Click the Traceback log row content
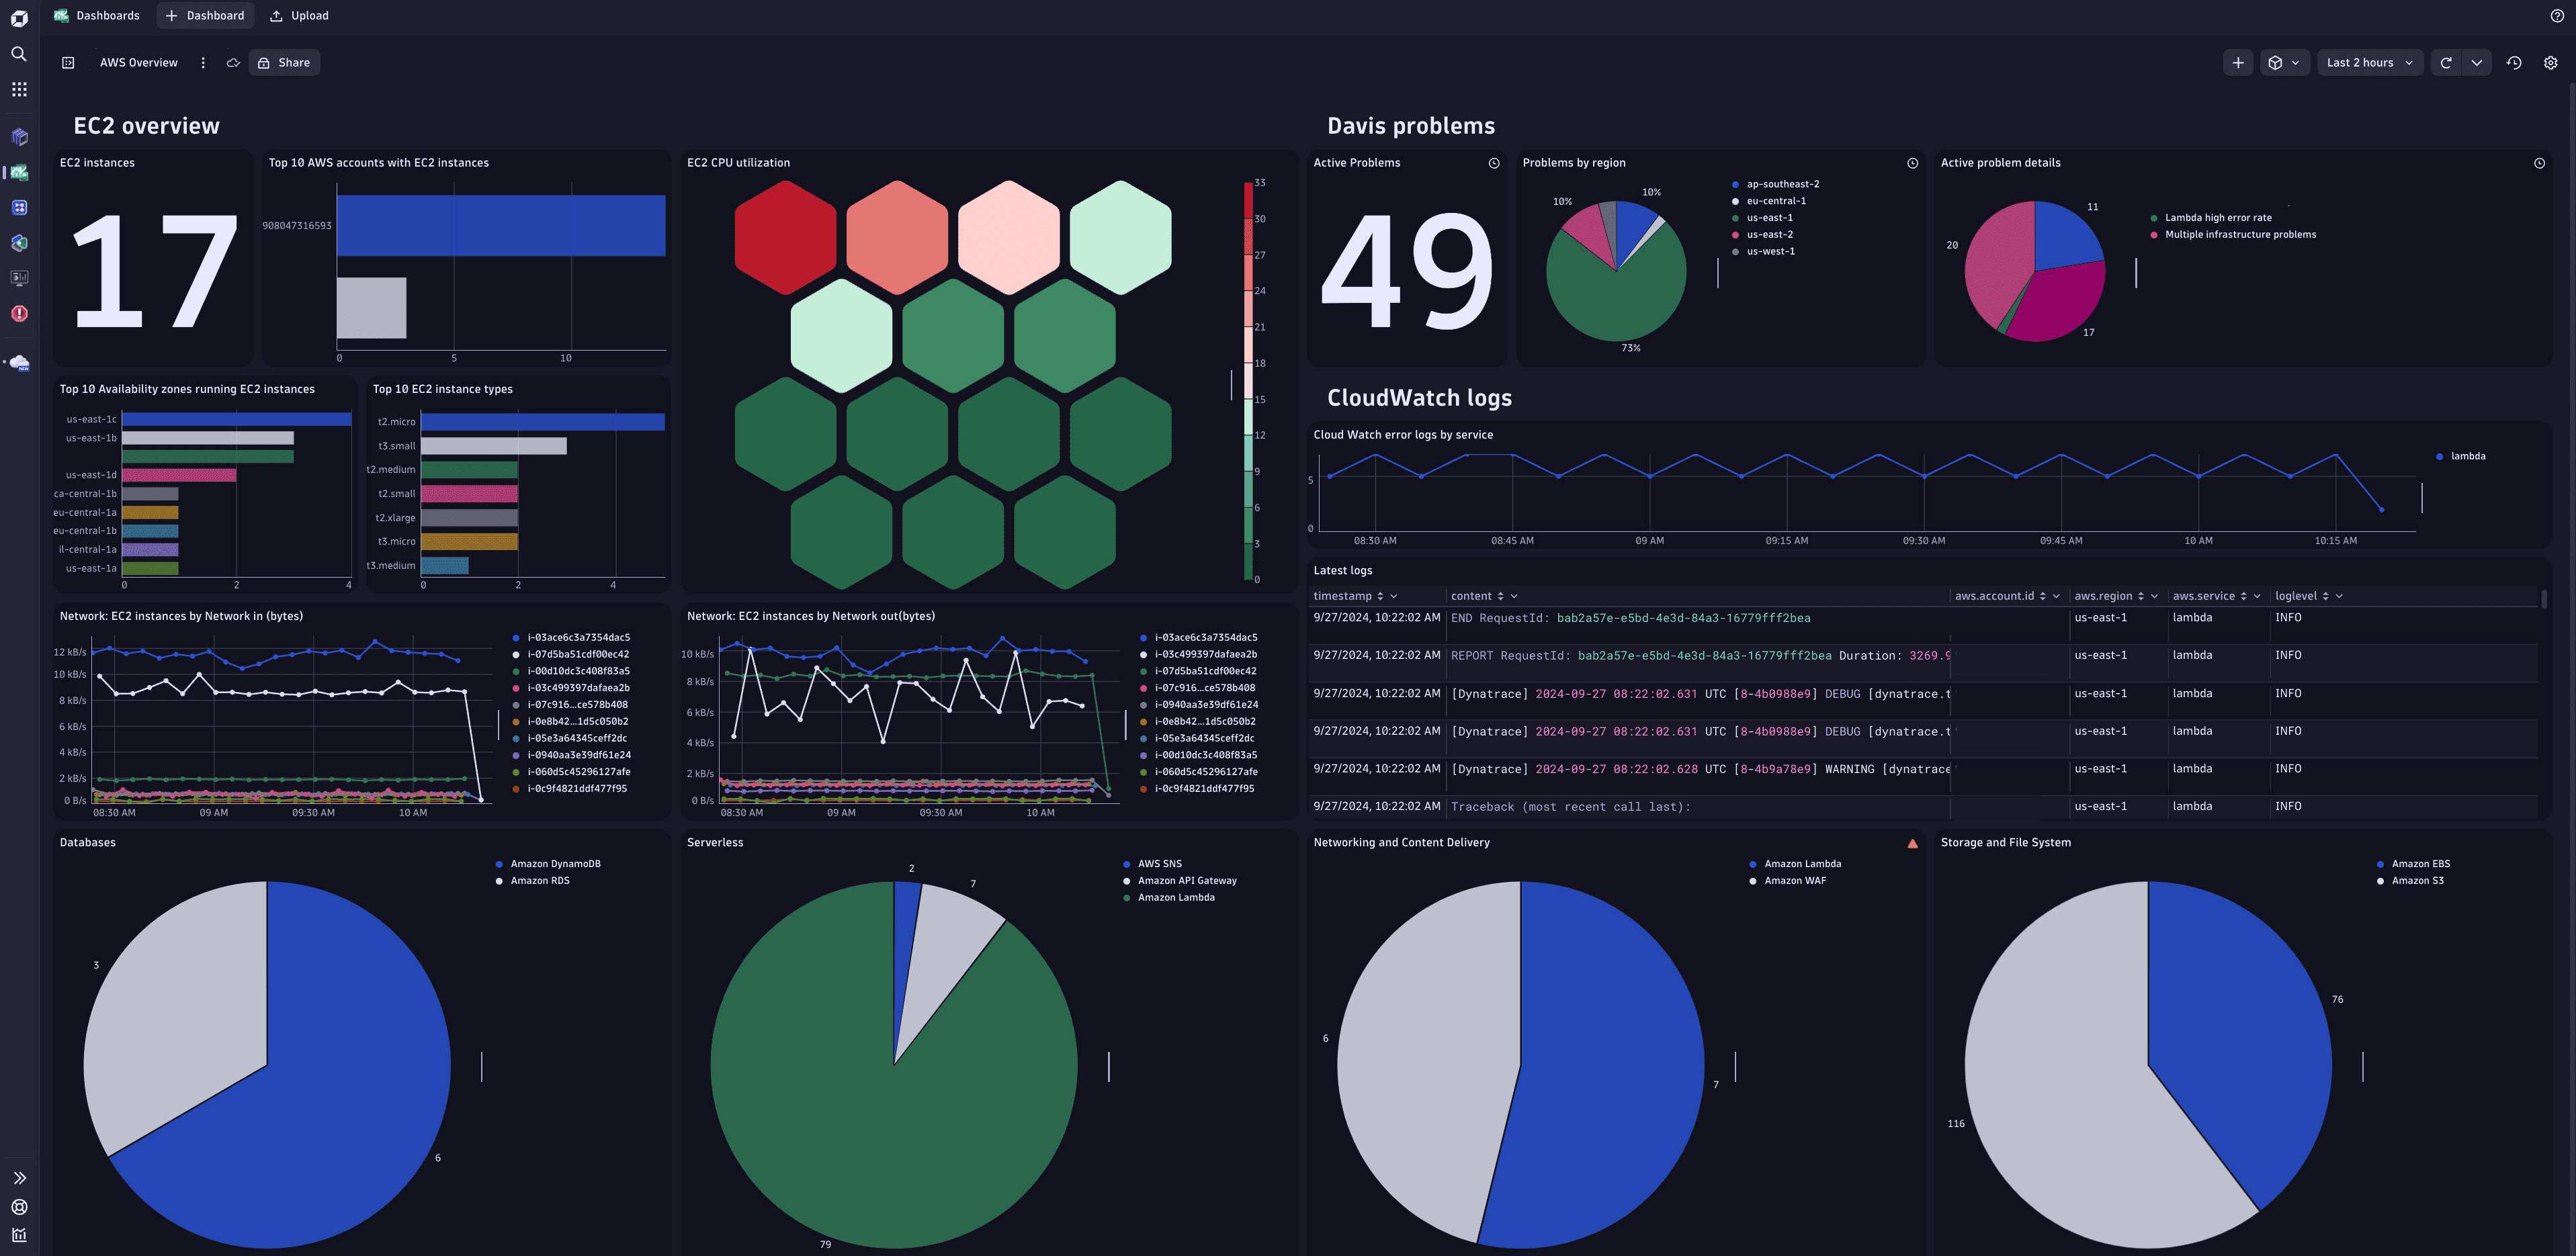2576x1256 pixels. coord(1570,807)
